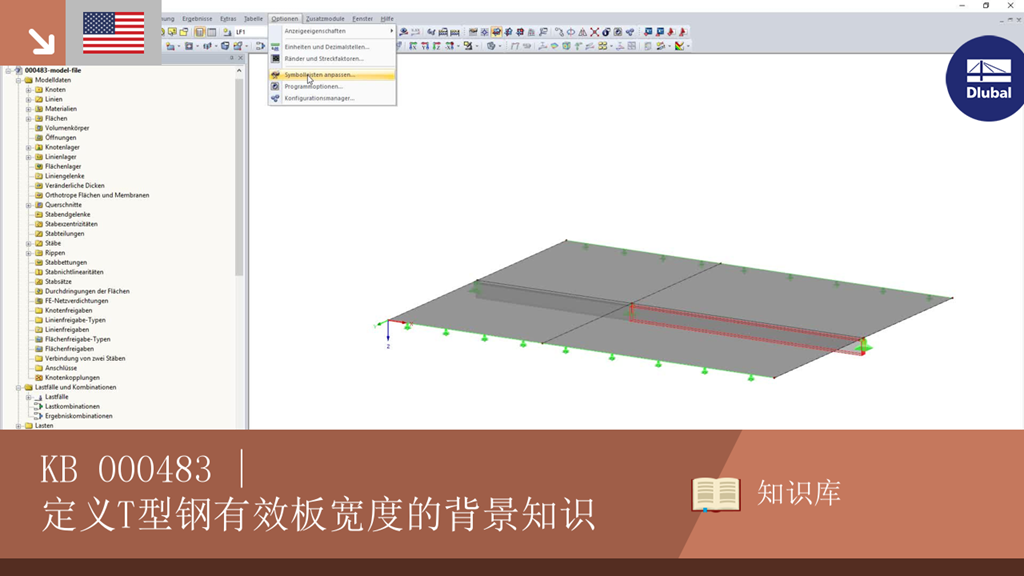Expand the Stäbe tree node

[29, 244]
